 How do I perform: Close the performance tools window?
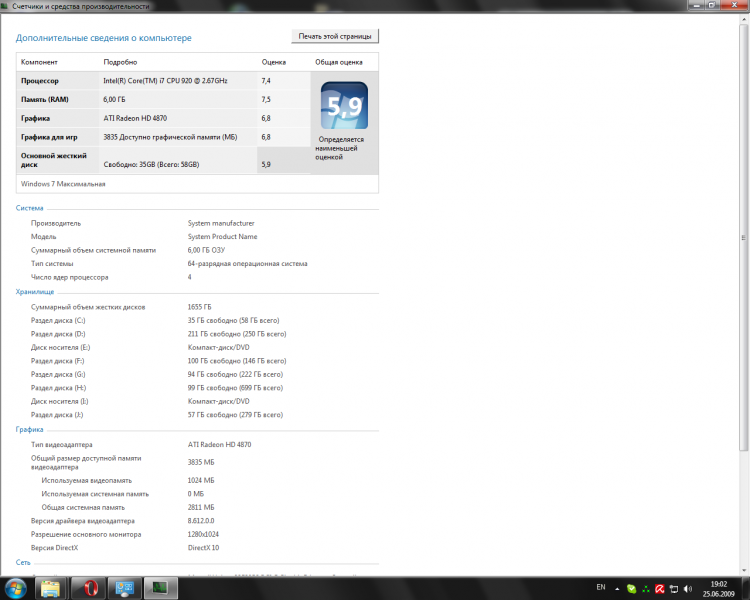pyautogui.click(x=734, y=5)
